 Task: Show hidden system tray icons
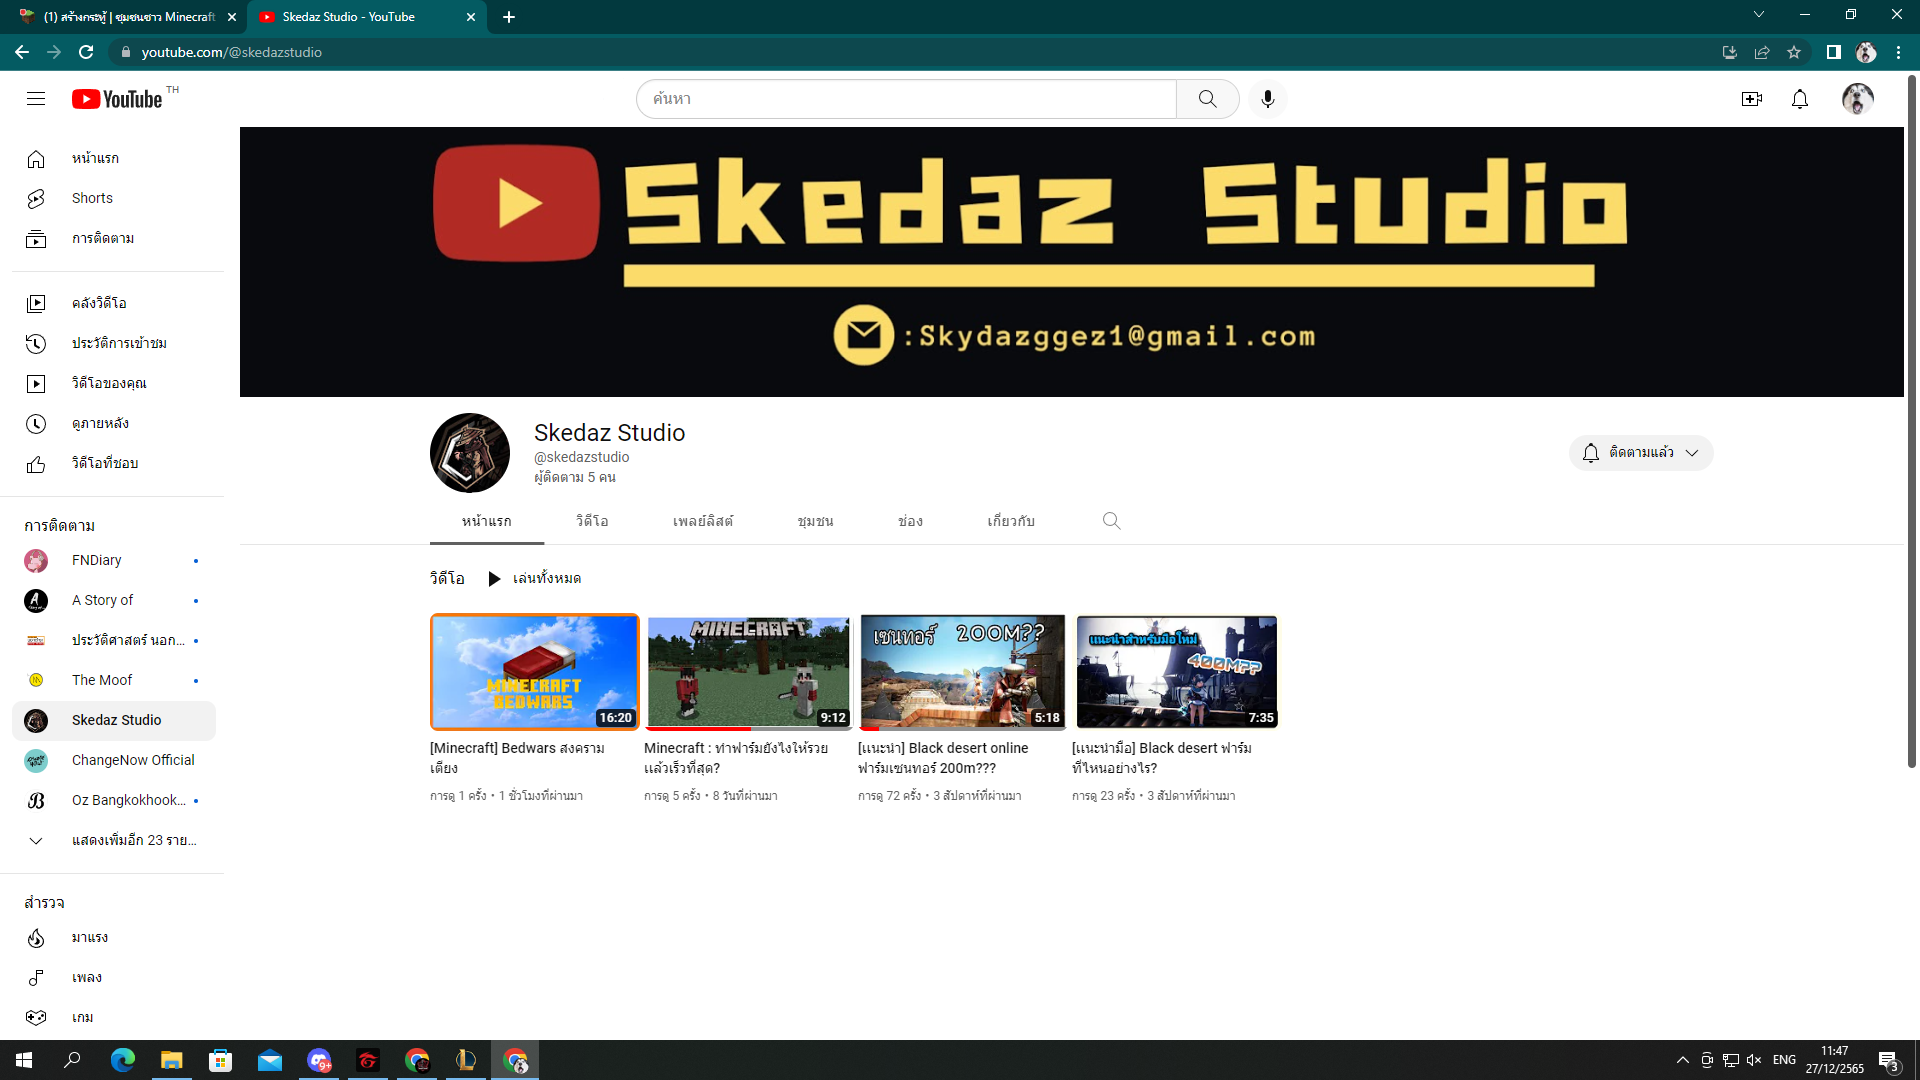pyautogui.click(x=1683, y=1060)
